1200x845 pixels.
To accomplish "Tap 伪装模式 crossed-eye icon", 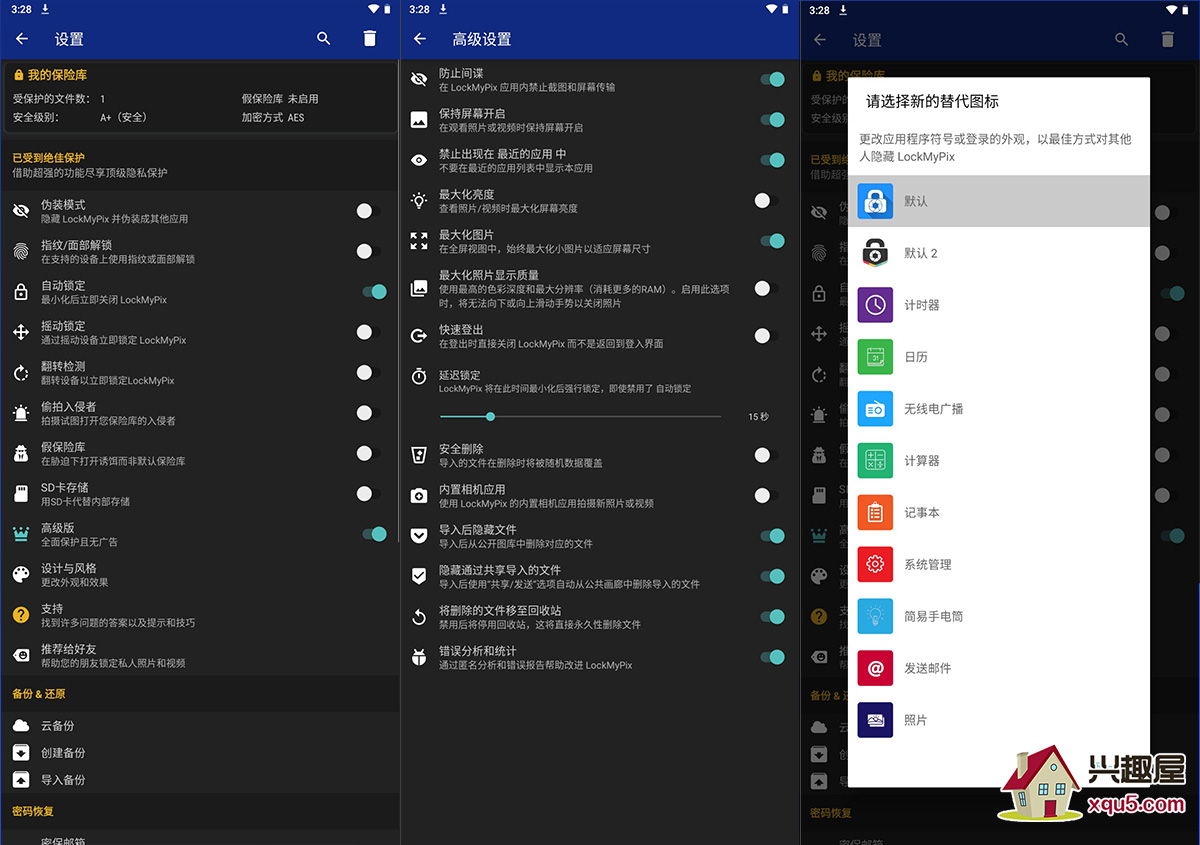I will point(21,211).
